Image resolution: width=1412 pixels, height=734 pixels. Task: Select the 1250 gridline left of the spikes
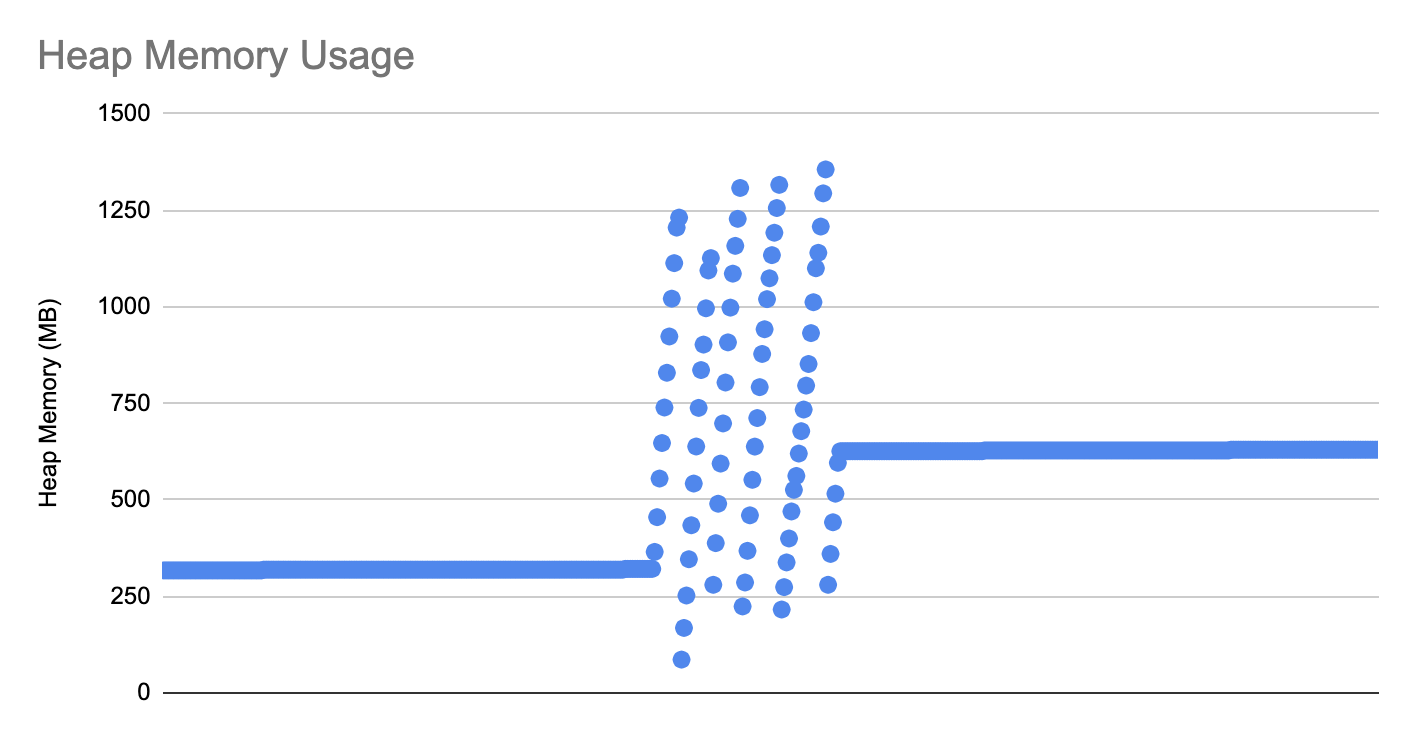[400, 211]
